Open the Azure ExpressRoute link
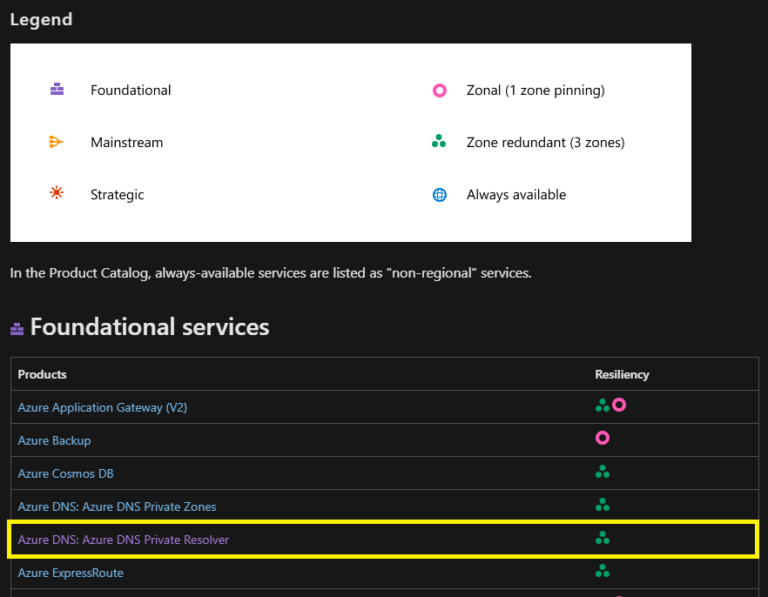The height and width of the screenshot is (597, 768). pyautogui.click(x=71, y=573)
